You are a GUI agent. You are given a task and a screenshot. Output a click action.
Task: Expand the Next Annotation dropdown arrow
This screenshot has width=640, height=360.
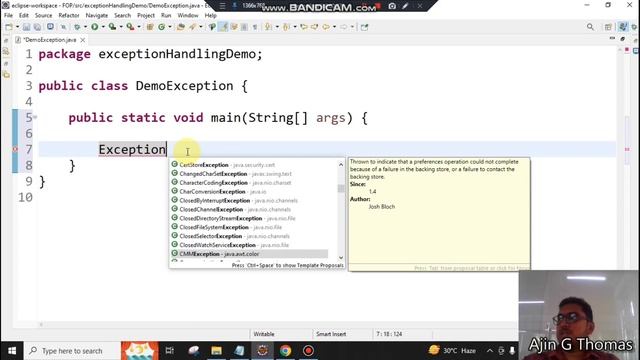[277, 27]
